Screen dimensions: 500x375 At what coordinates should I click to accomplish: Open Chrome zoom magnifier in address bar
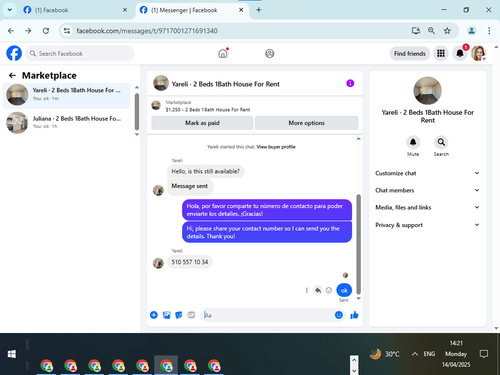click(x=431, y=31)
